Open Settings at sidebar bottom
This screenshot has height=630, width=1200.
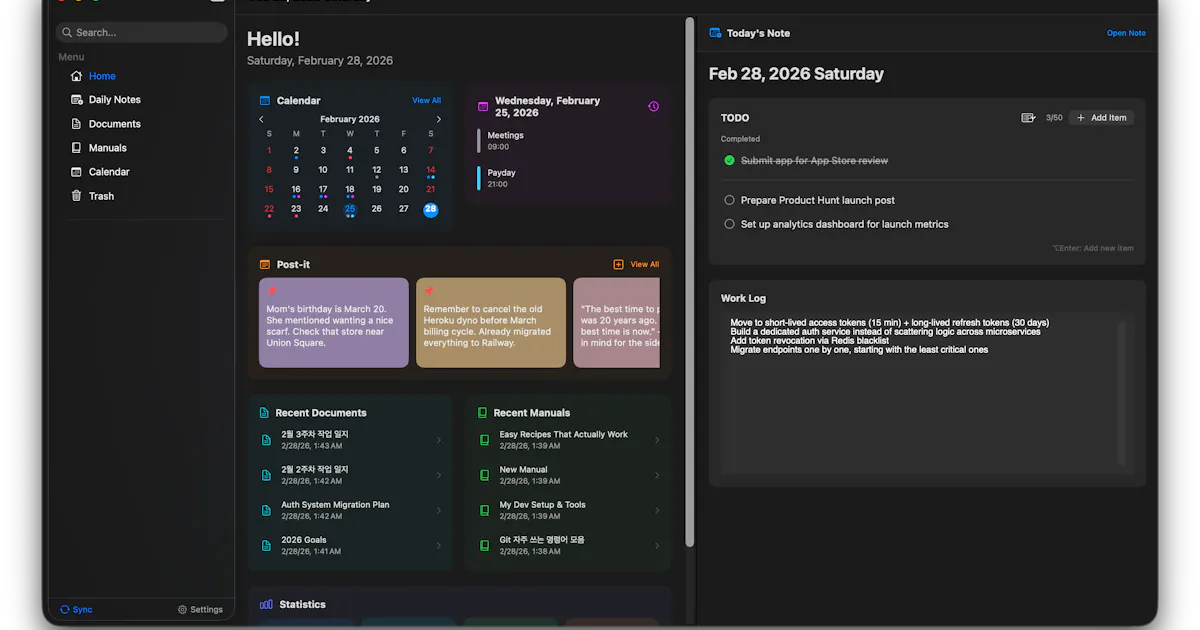pos(200,609)
